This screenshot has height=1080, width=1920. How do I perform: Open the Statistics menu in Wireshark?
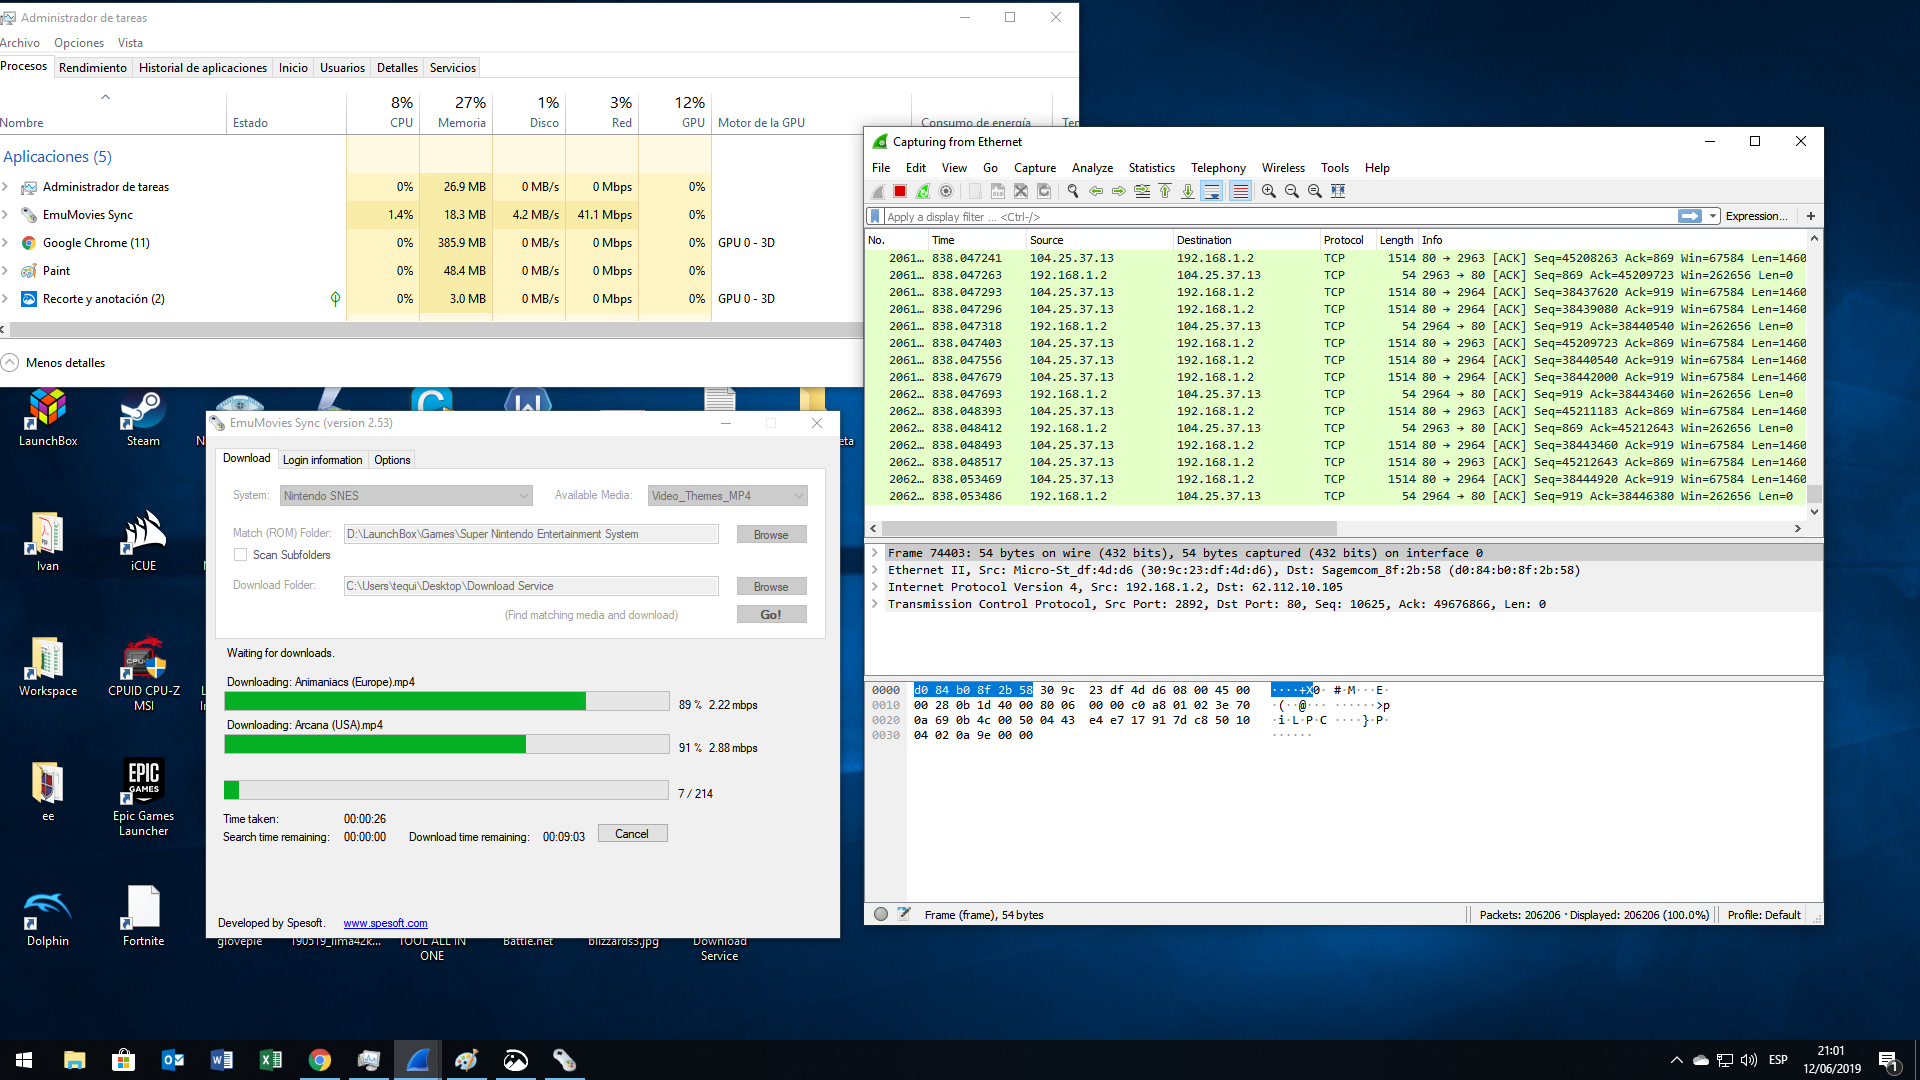tap(1151, 168)
